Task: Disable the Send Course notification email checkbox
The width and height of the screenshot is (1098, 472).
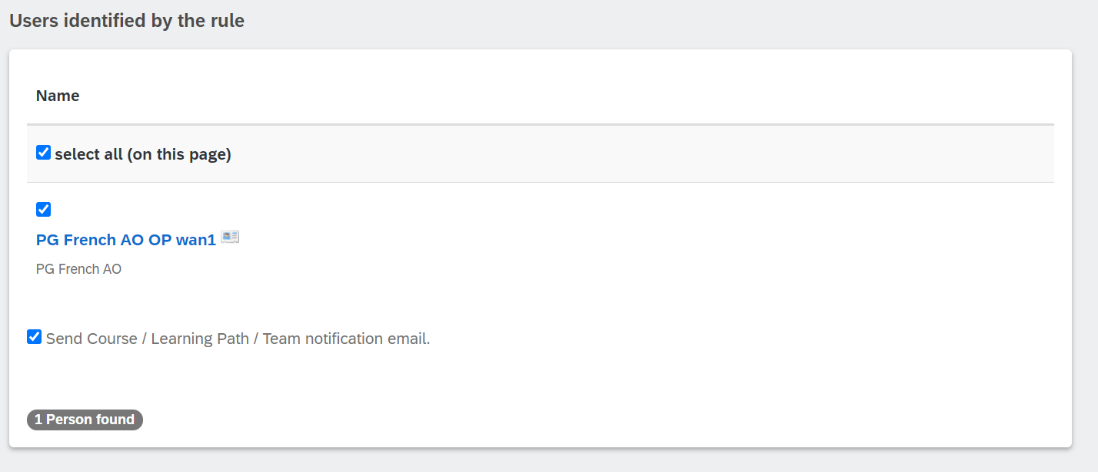Action: (34, 338)
